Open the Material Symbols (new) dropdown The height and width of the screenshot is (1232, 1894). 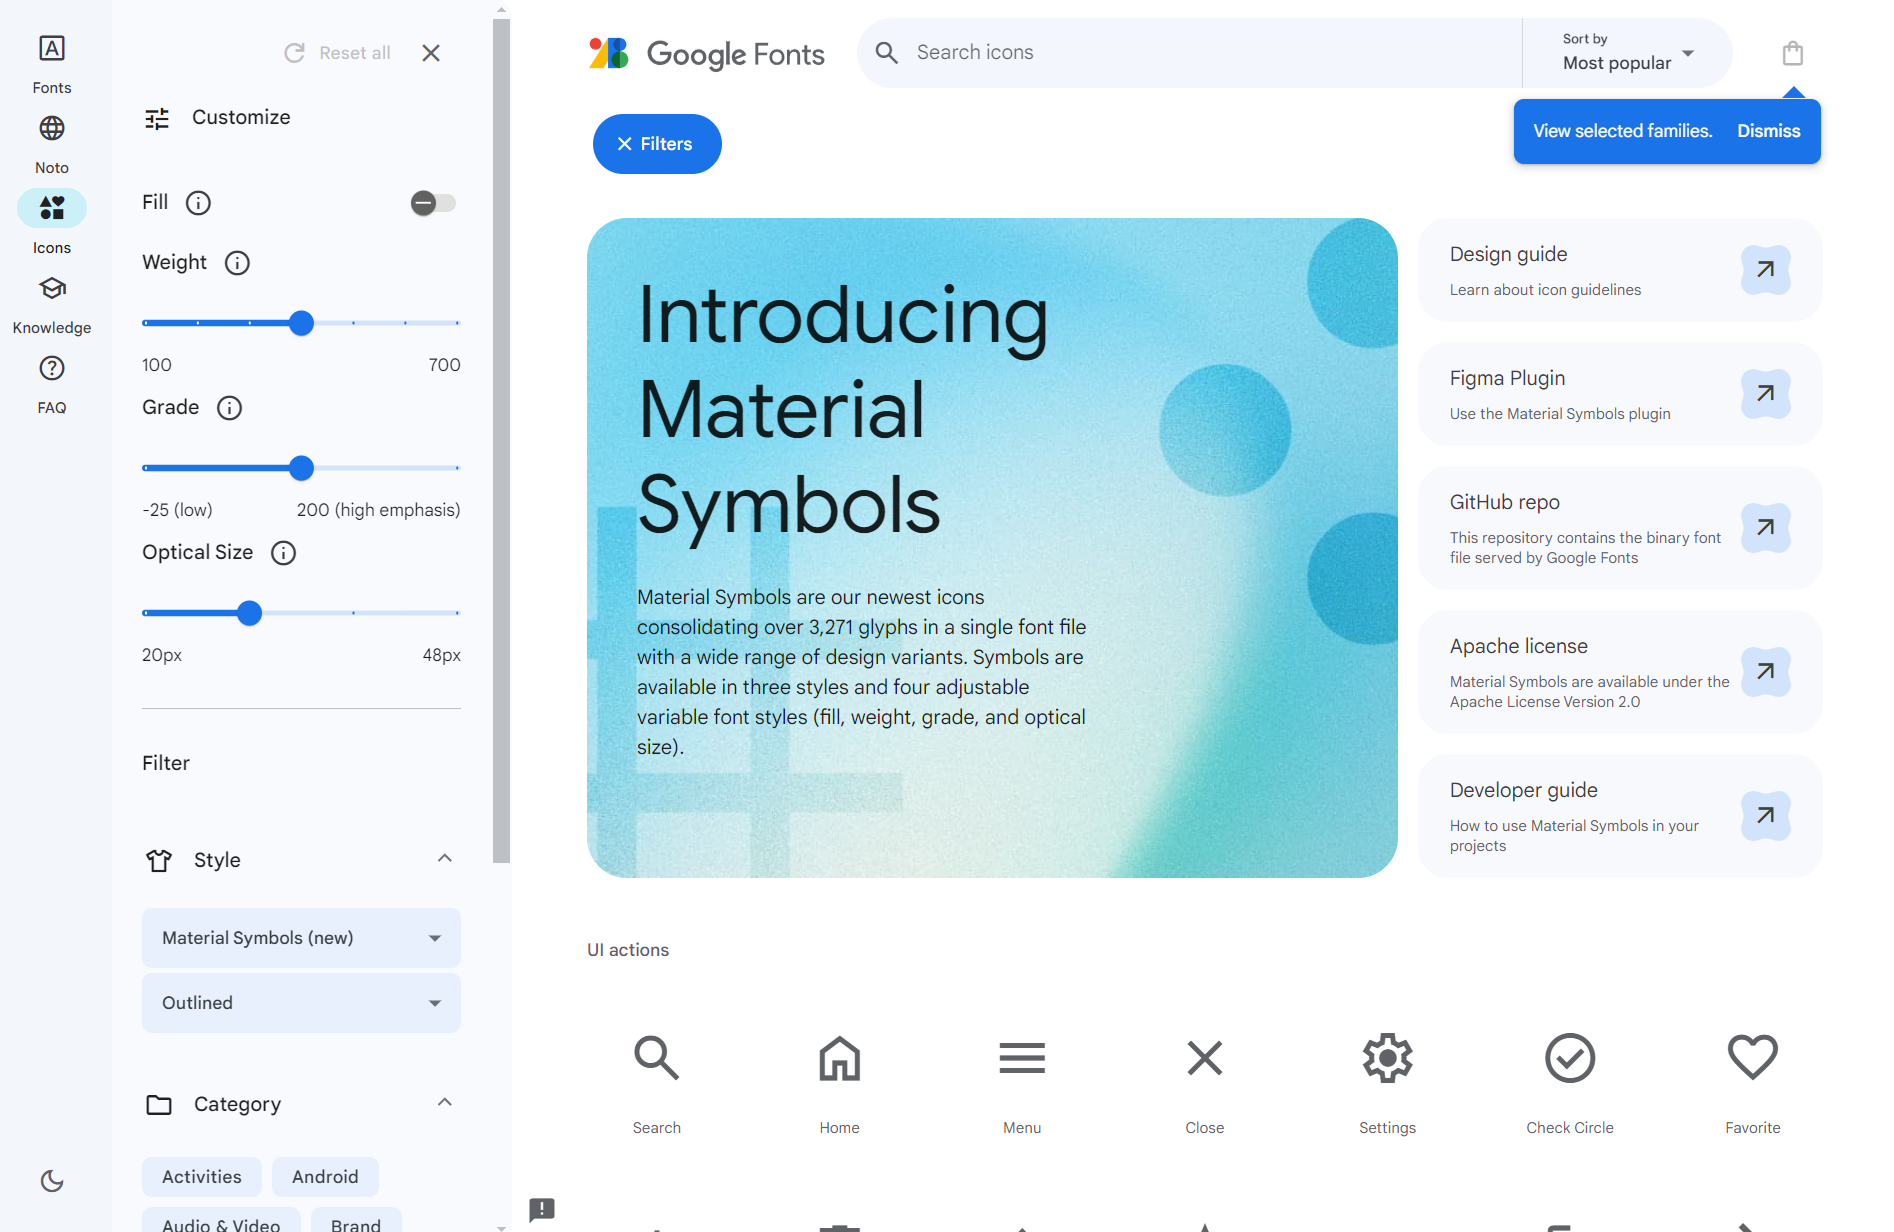[x=301, y=938]
